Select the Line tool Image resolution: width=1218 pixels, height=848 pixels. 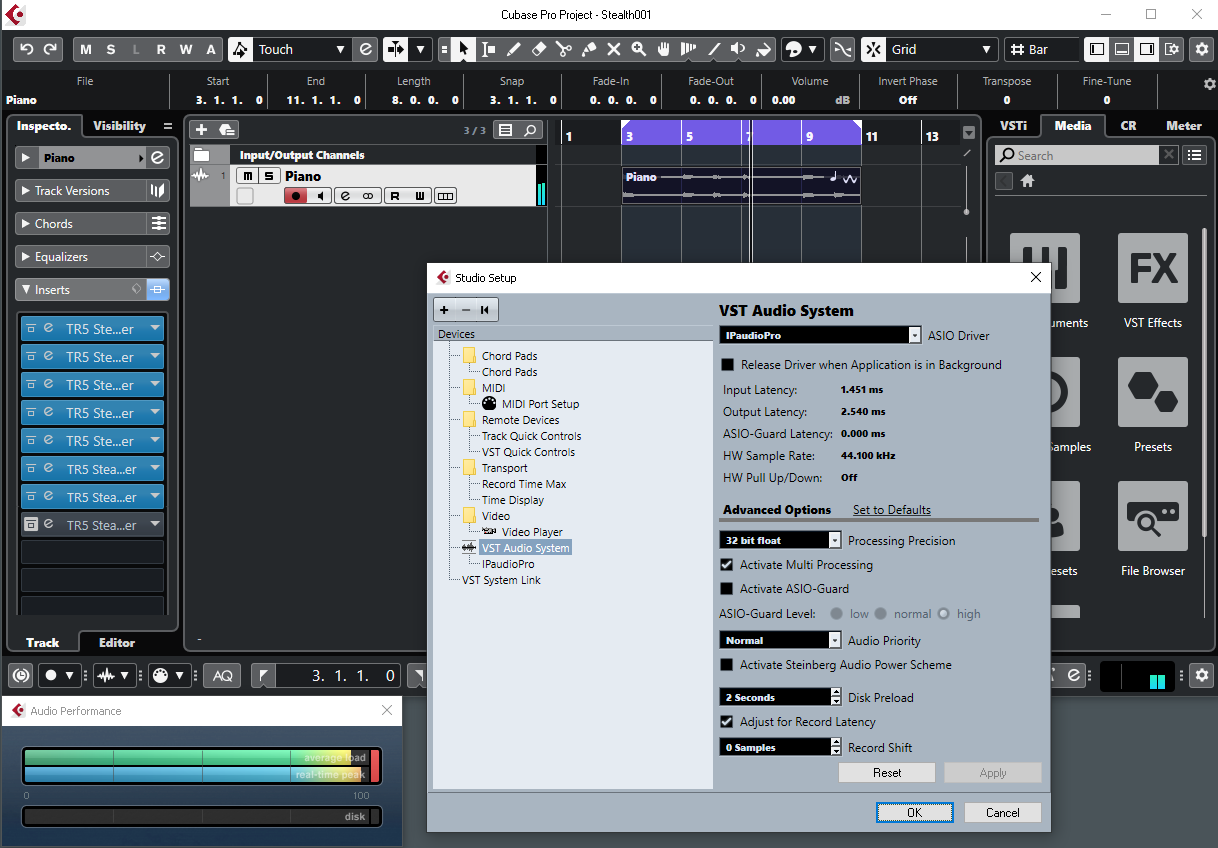pyautogui.click(x=714, y=49)
